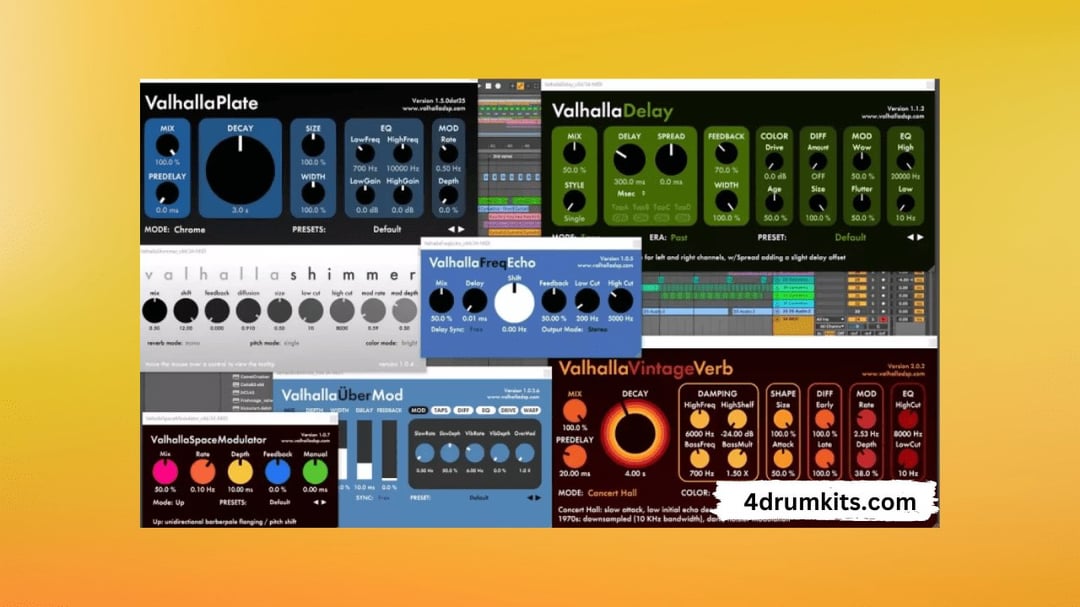Click the Default preset name in ValhallaDelay

click(850, 238)
